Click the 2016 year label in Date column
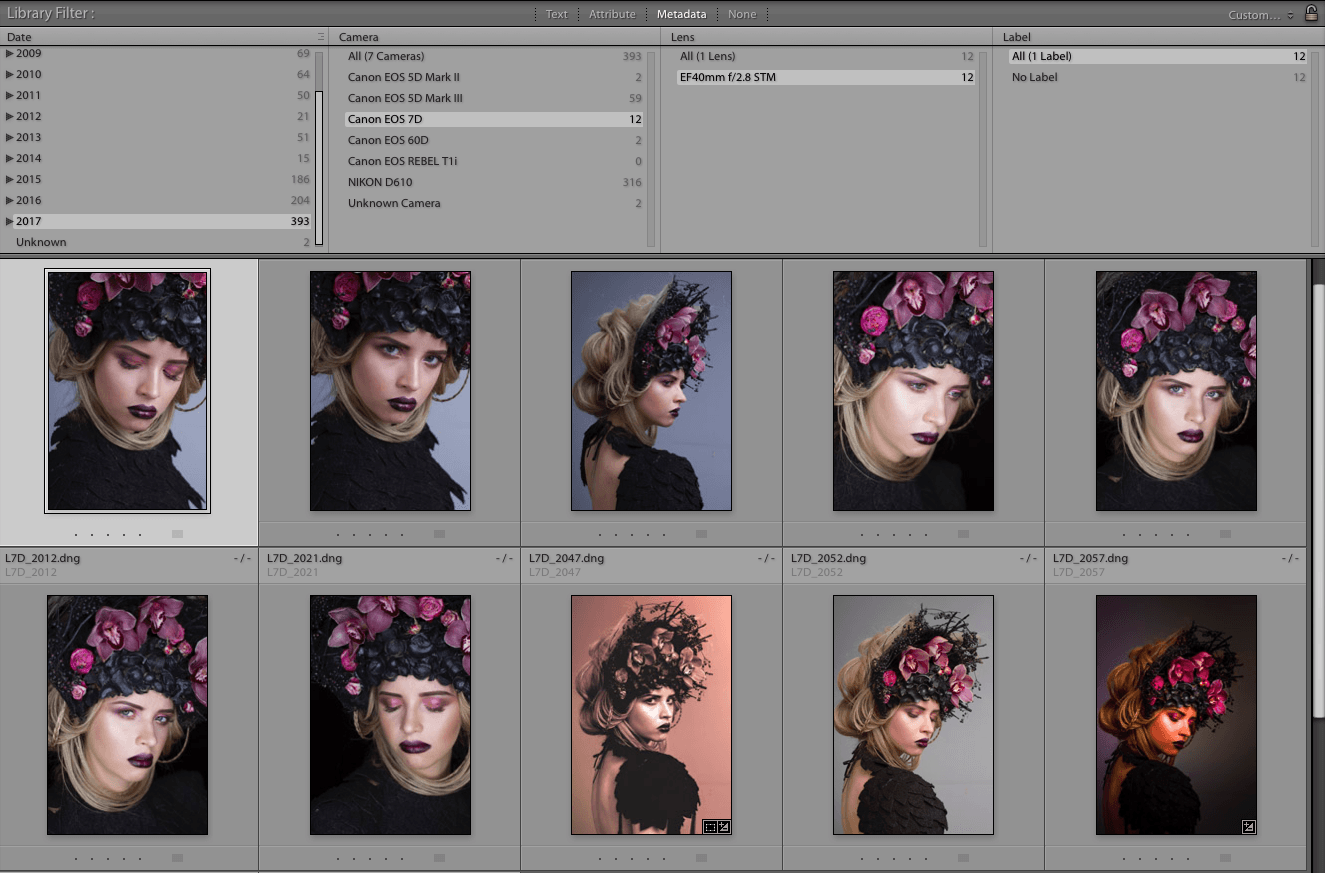The height and width of the screenshot is (873, 1325). click(x=29, y=200)
